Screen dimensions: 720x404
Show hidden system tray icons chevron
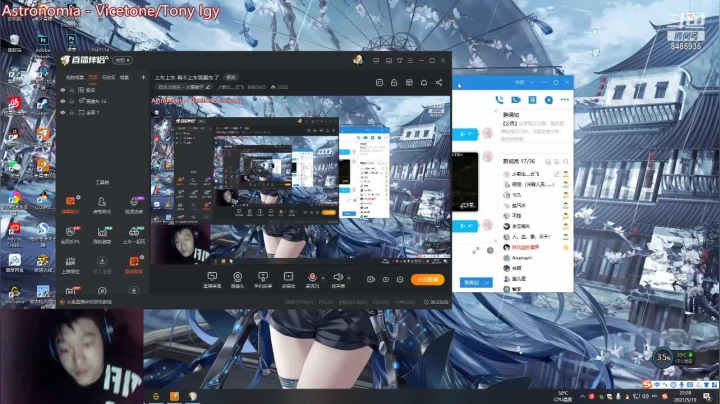582,396
